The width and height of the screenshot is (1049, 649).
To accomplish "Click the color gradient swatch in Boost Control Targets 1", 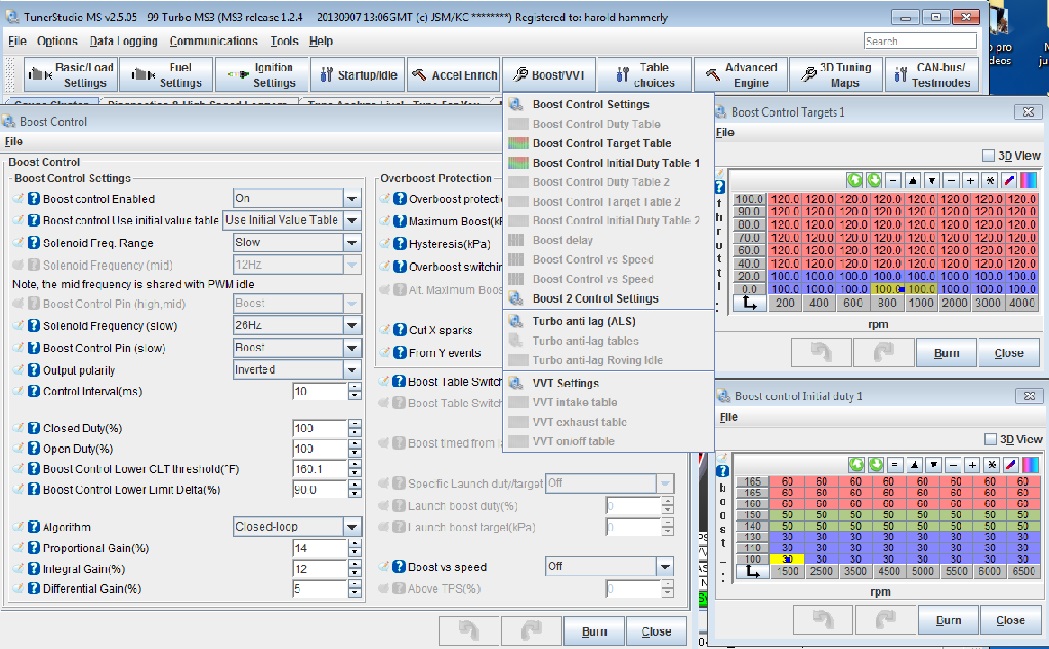I will (x=1028, y=181).
